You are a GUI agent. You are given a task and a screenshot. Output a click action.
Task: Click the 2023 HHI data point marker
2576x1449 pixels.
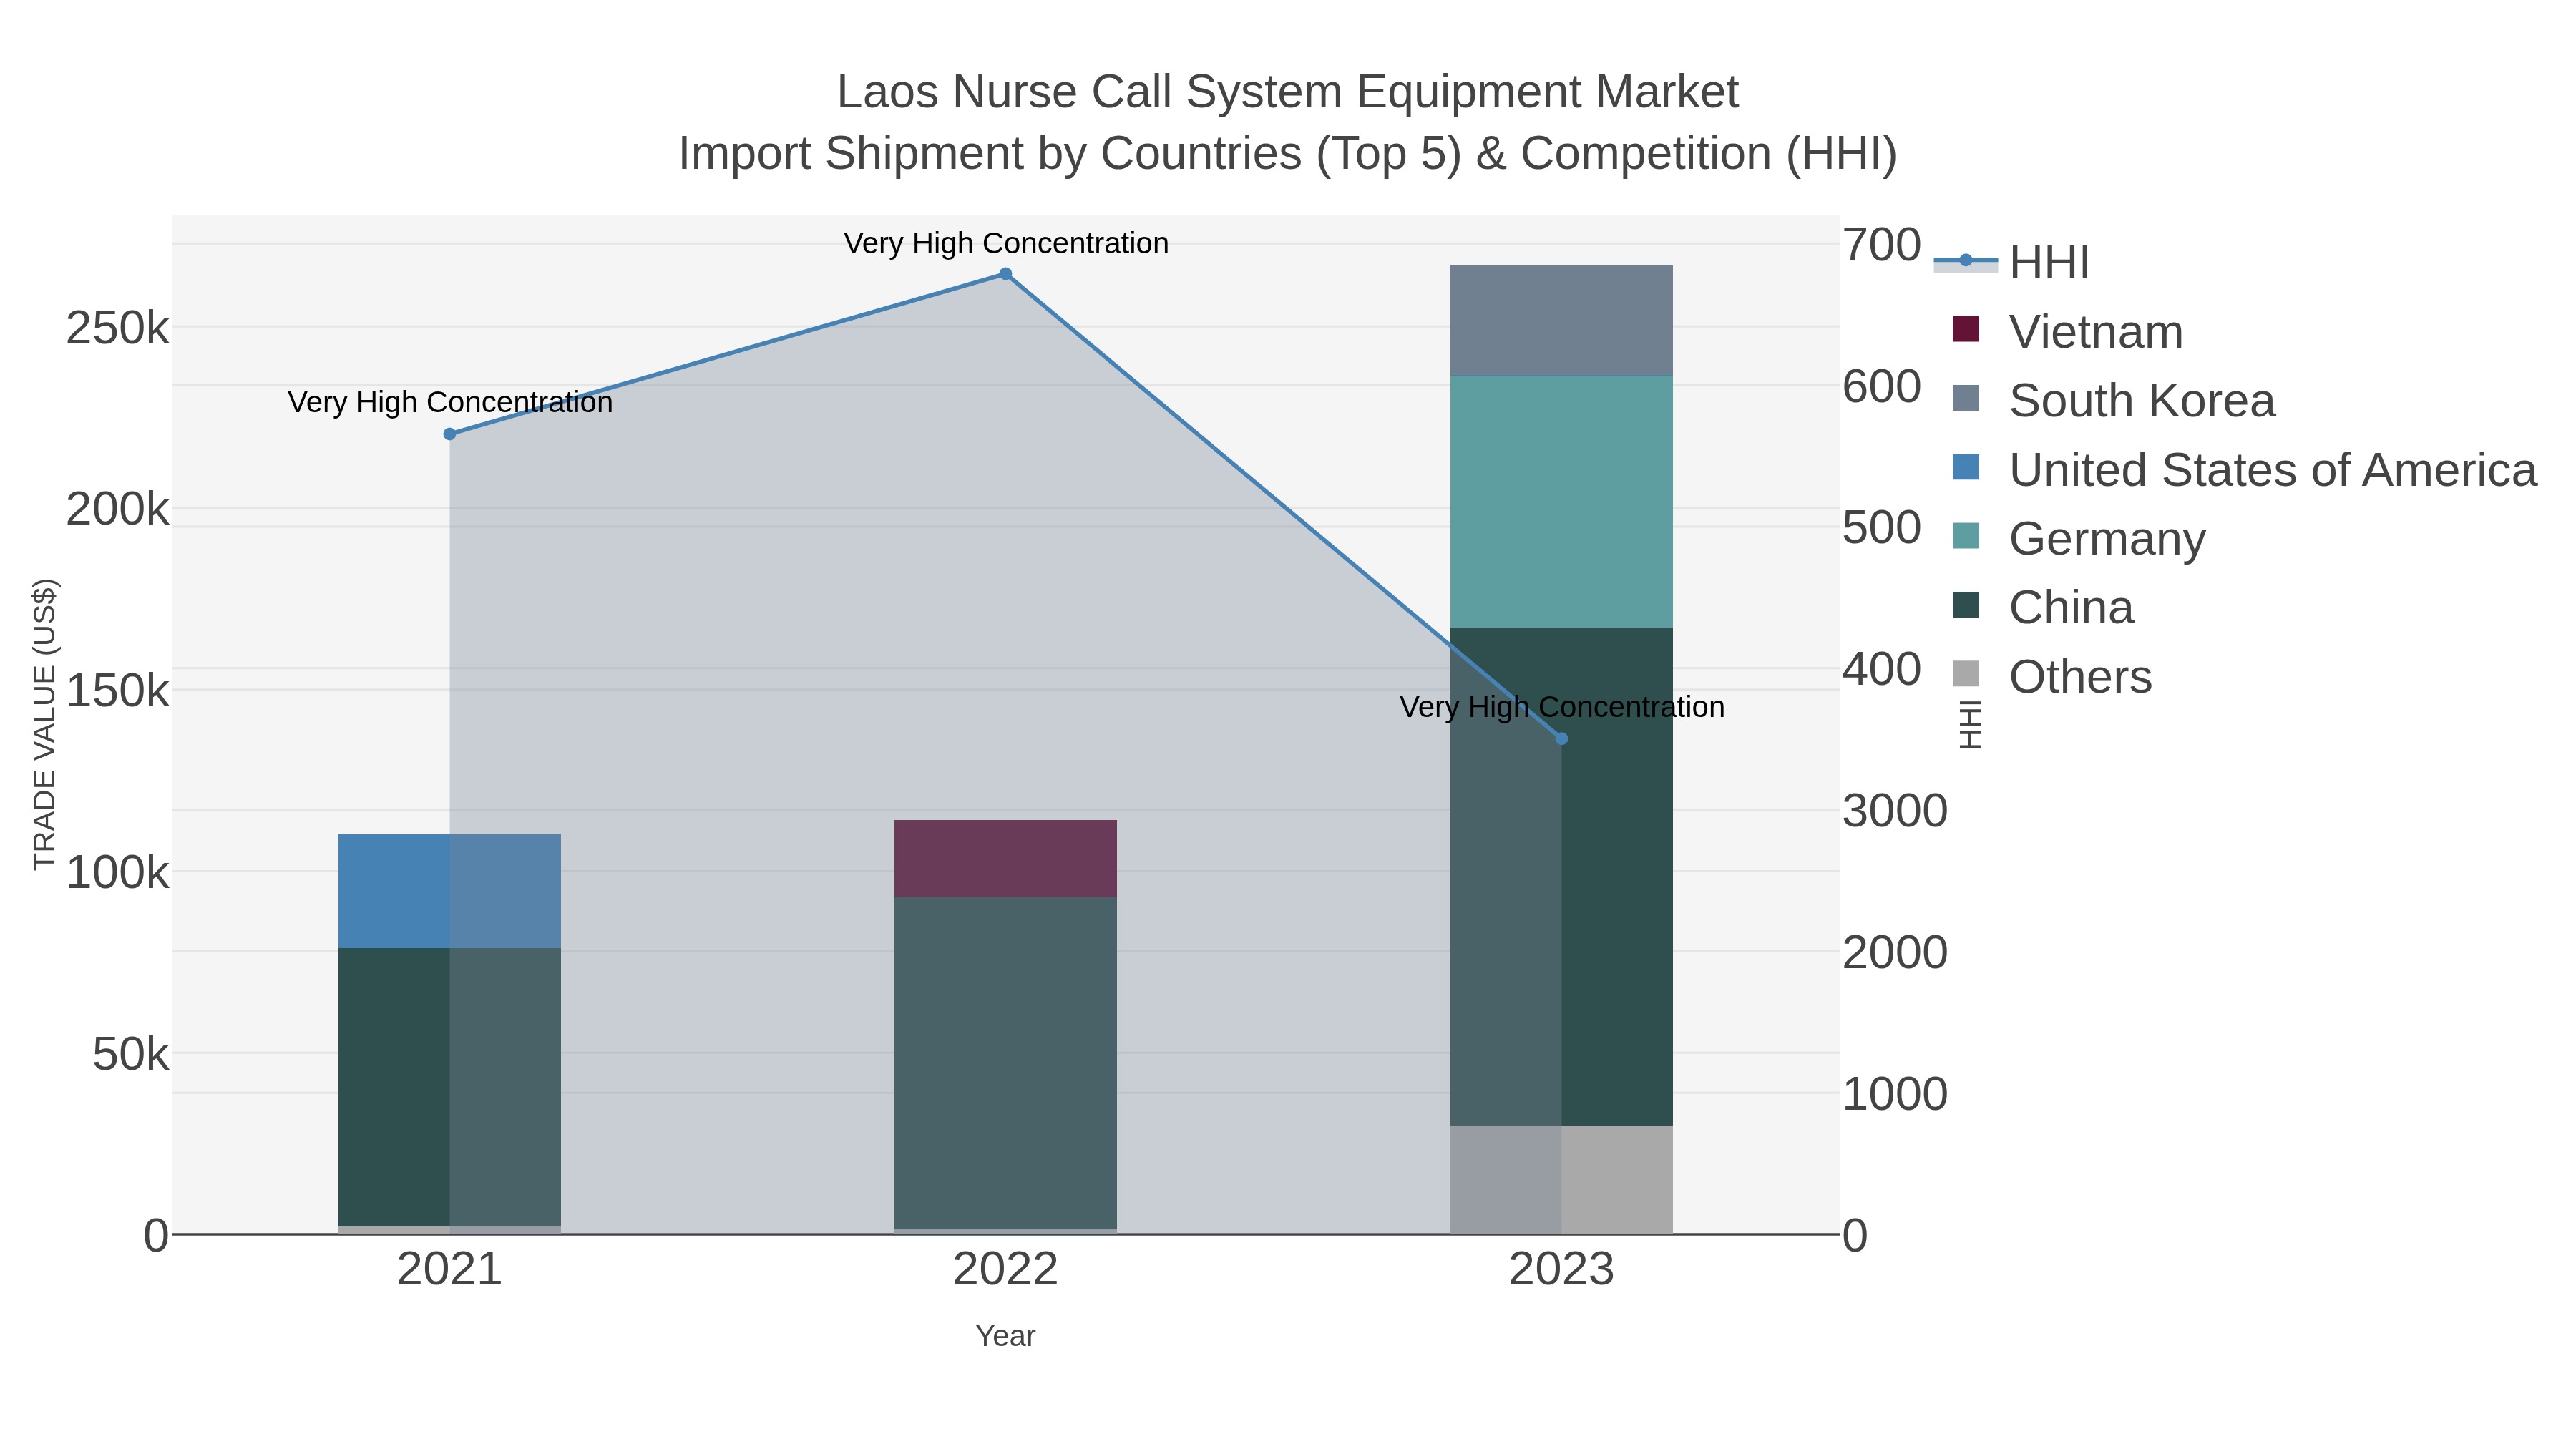click(1562, 739)
